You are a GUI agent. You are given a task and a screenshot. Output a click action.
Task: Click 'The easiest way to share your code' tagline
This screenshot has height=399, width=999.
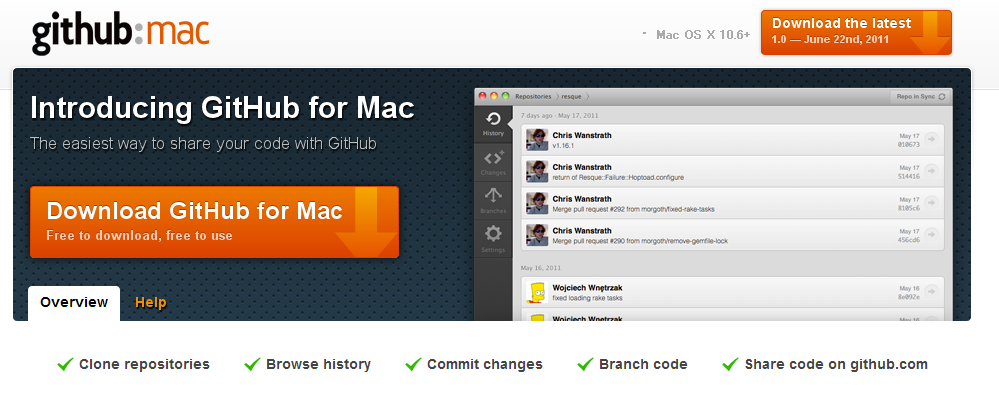click(x=203, y=143)
